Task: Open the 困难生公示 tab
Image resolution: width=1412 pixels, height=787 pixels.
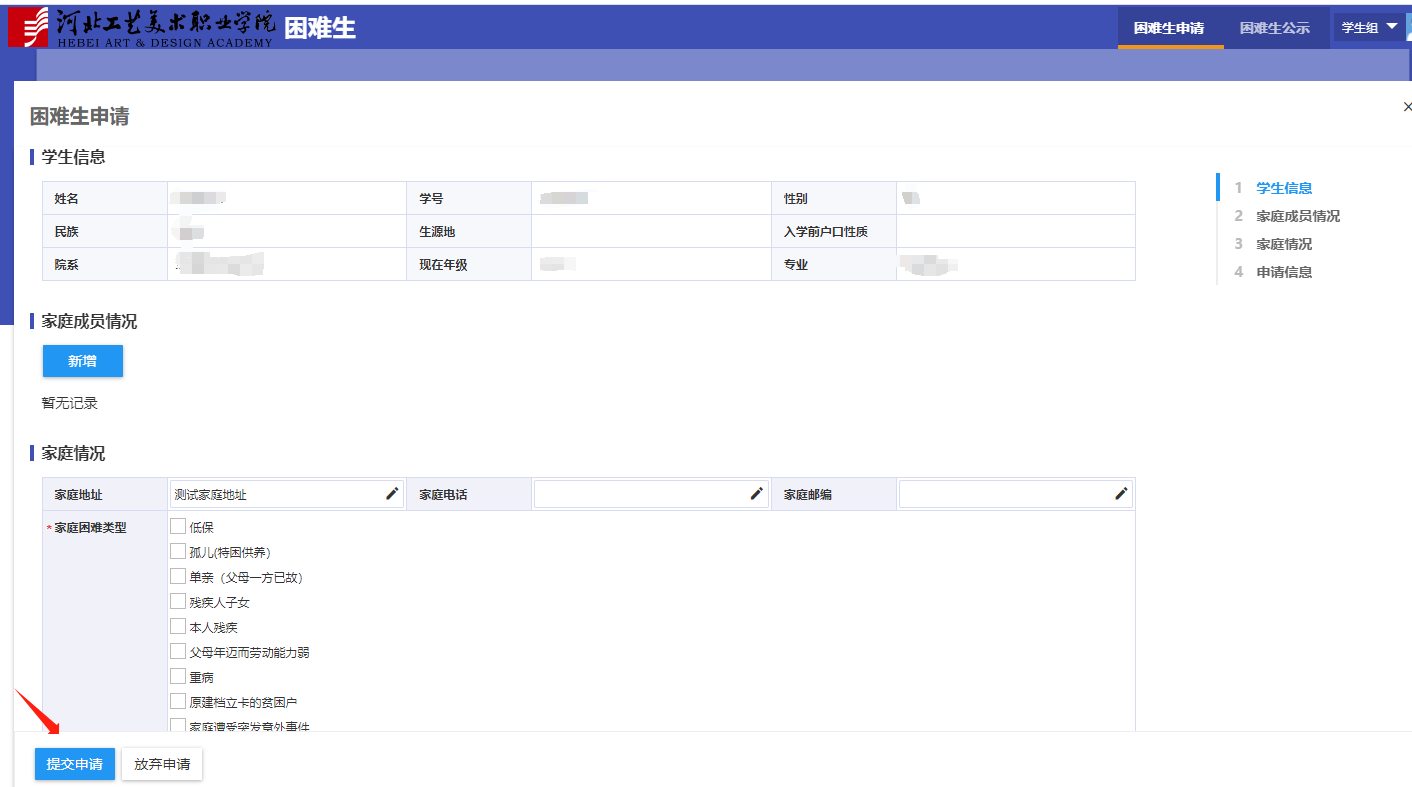Action: point(1274,28)
